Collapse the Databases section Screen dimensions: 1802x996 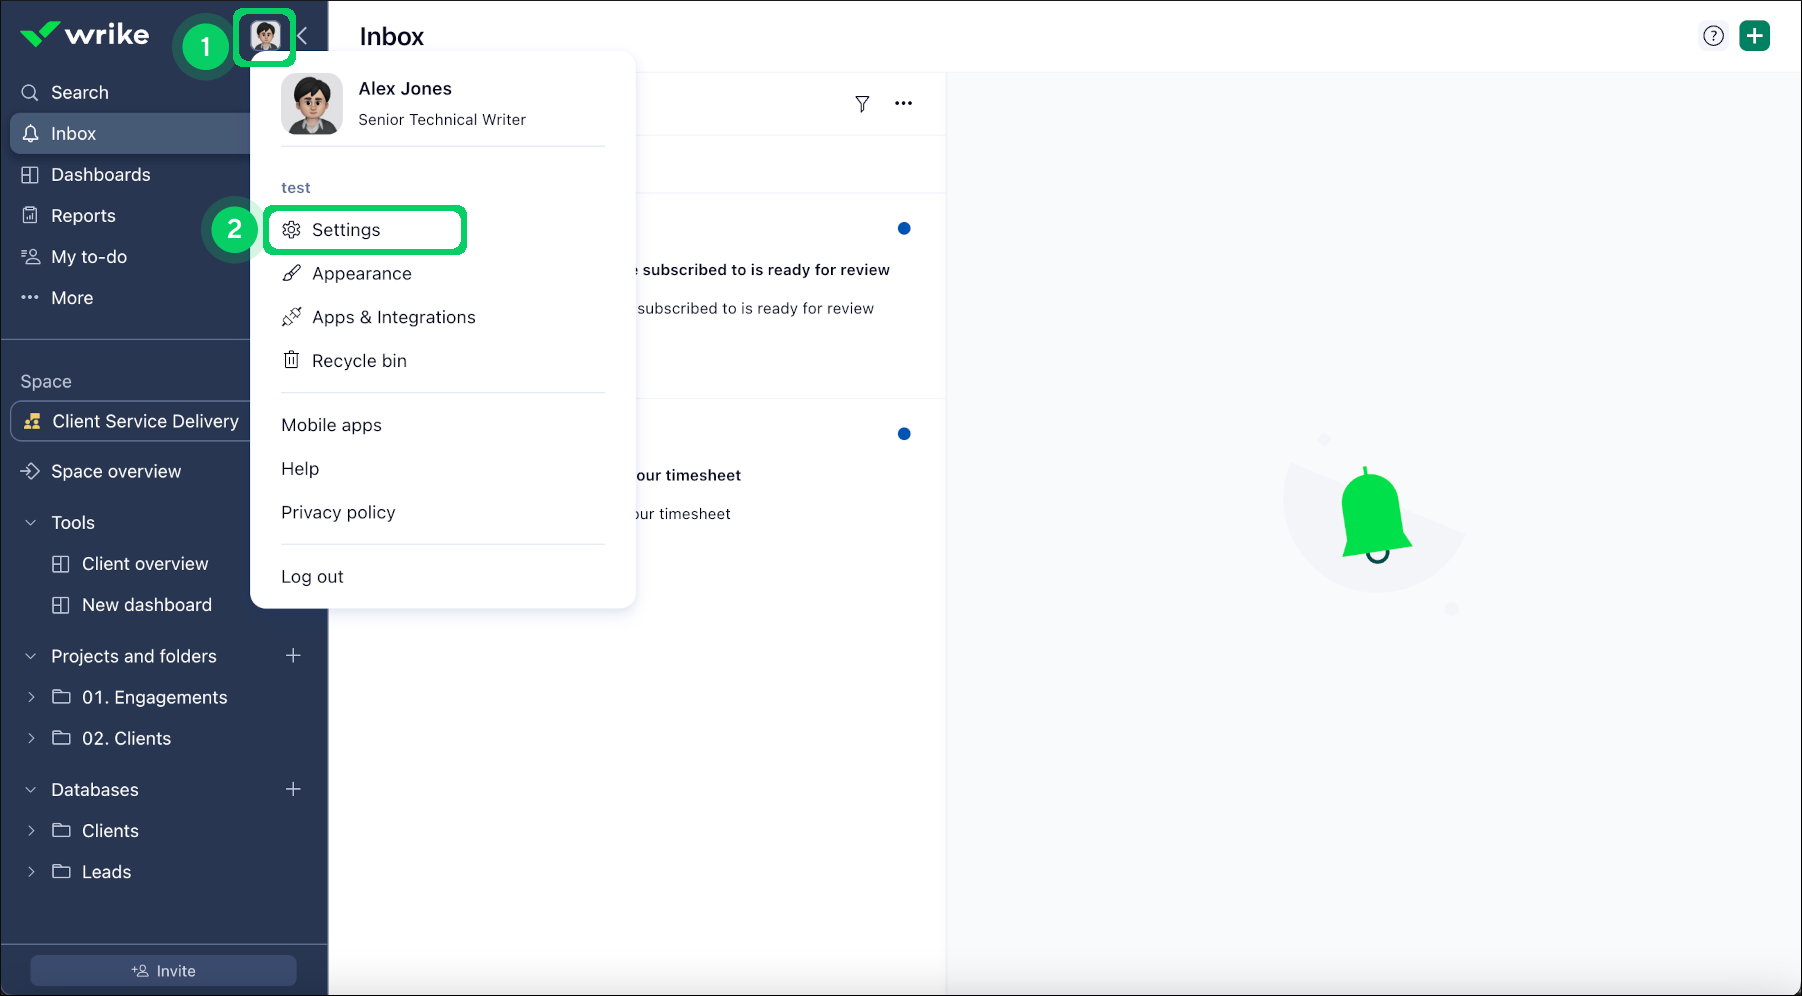point(31,789)
